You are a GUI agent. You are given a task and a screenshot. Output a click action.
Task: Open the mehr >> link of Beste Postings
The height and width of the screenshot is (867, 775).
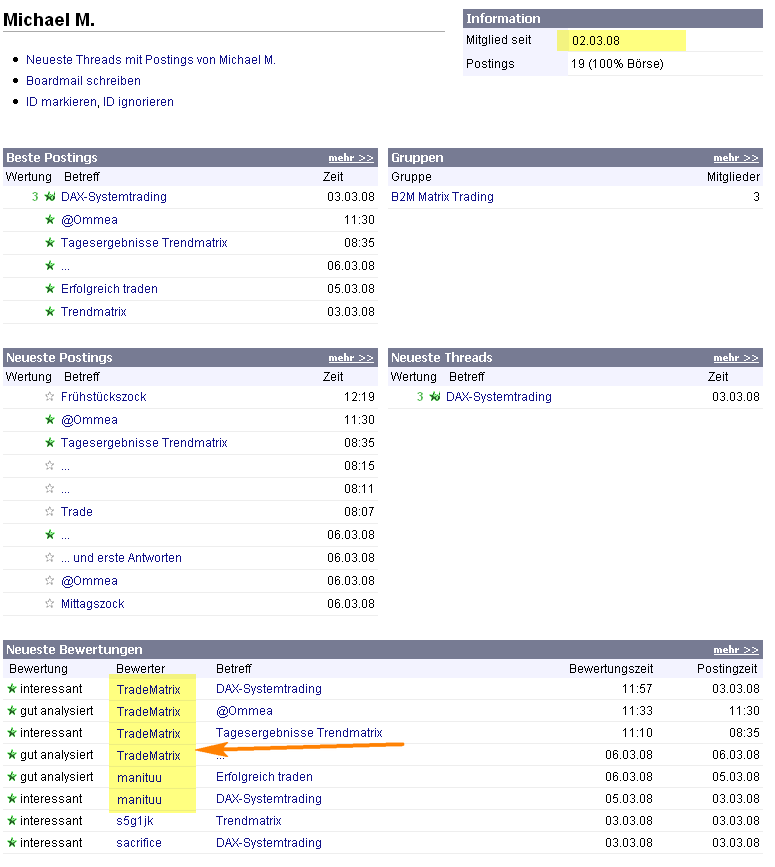[352, 157]
